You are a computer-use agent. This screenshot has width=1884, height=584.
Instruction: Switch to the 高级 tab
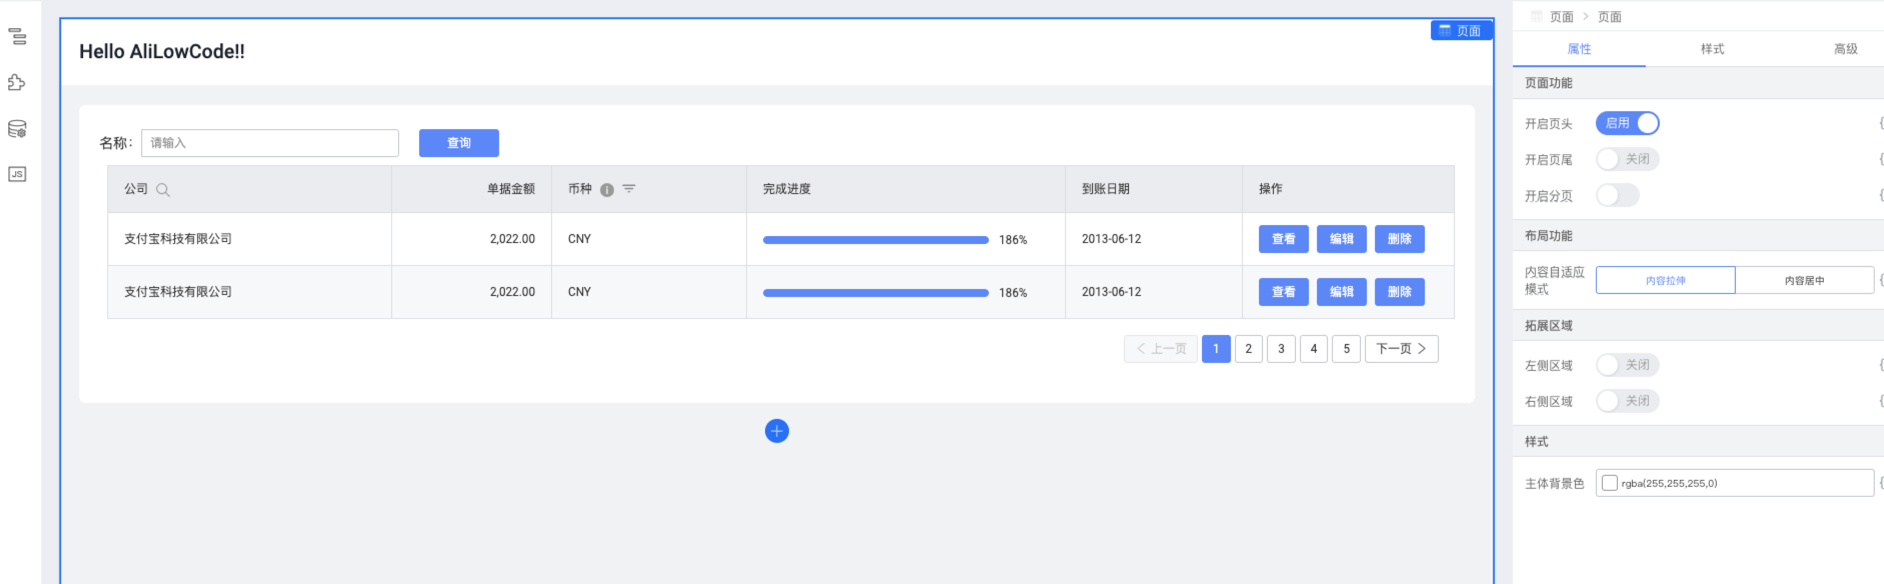pyautogui.click(x=1846, y=49)
